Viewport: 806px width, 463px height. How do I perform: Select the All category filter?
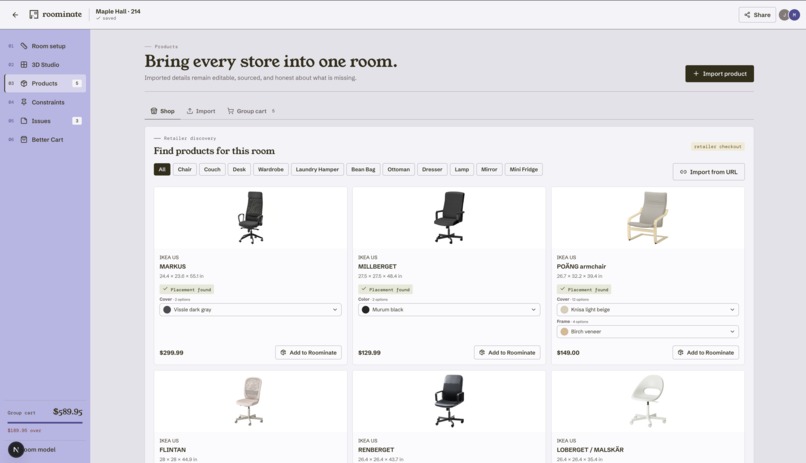tap(162, 170)
